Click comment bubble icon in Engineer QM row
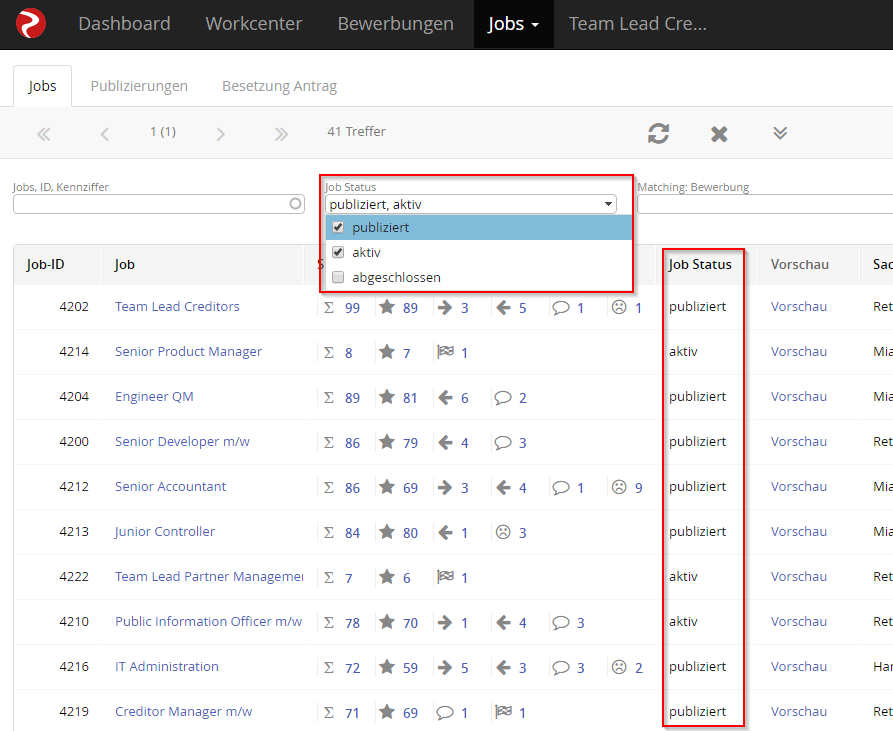Image resolution: width=893 pixels, height=731 pixels. coord(503,397)
